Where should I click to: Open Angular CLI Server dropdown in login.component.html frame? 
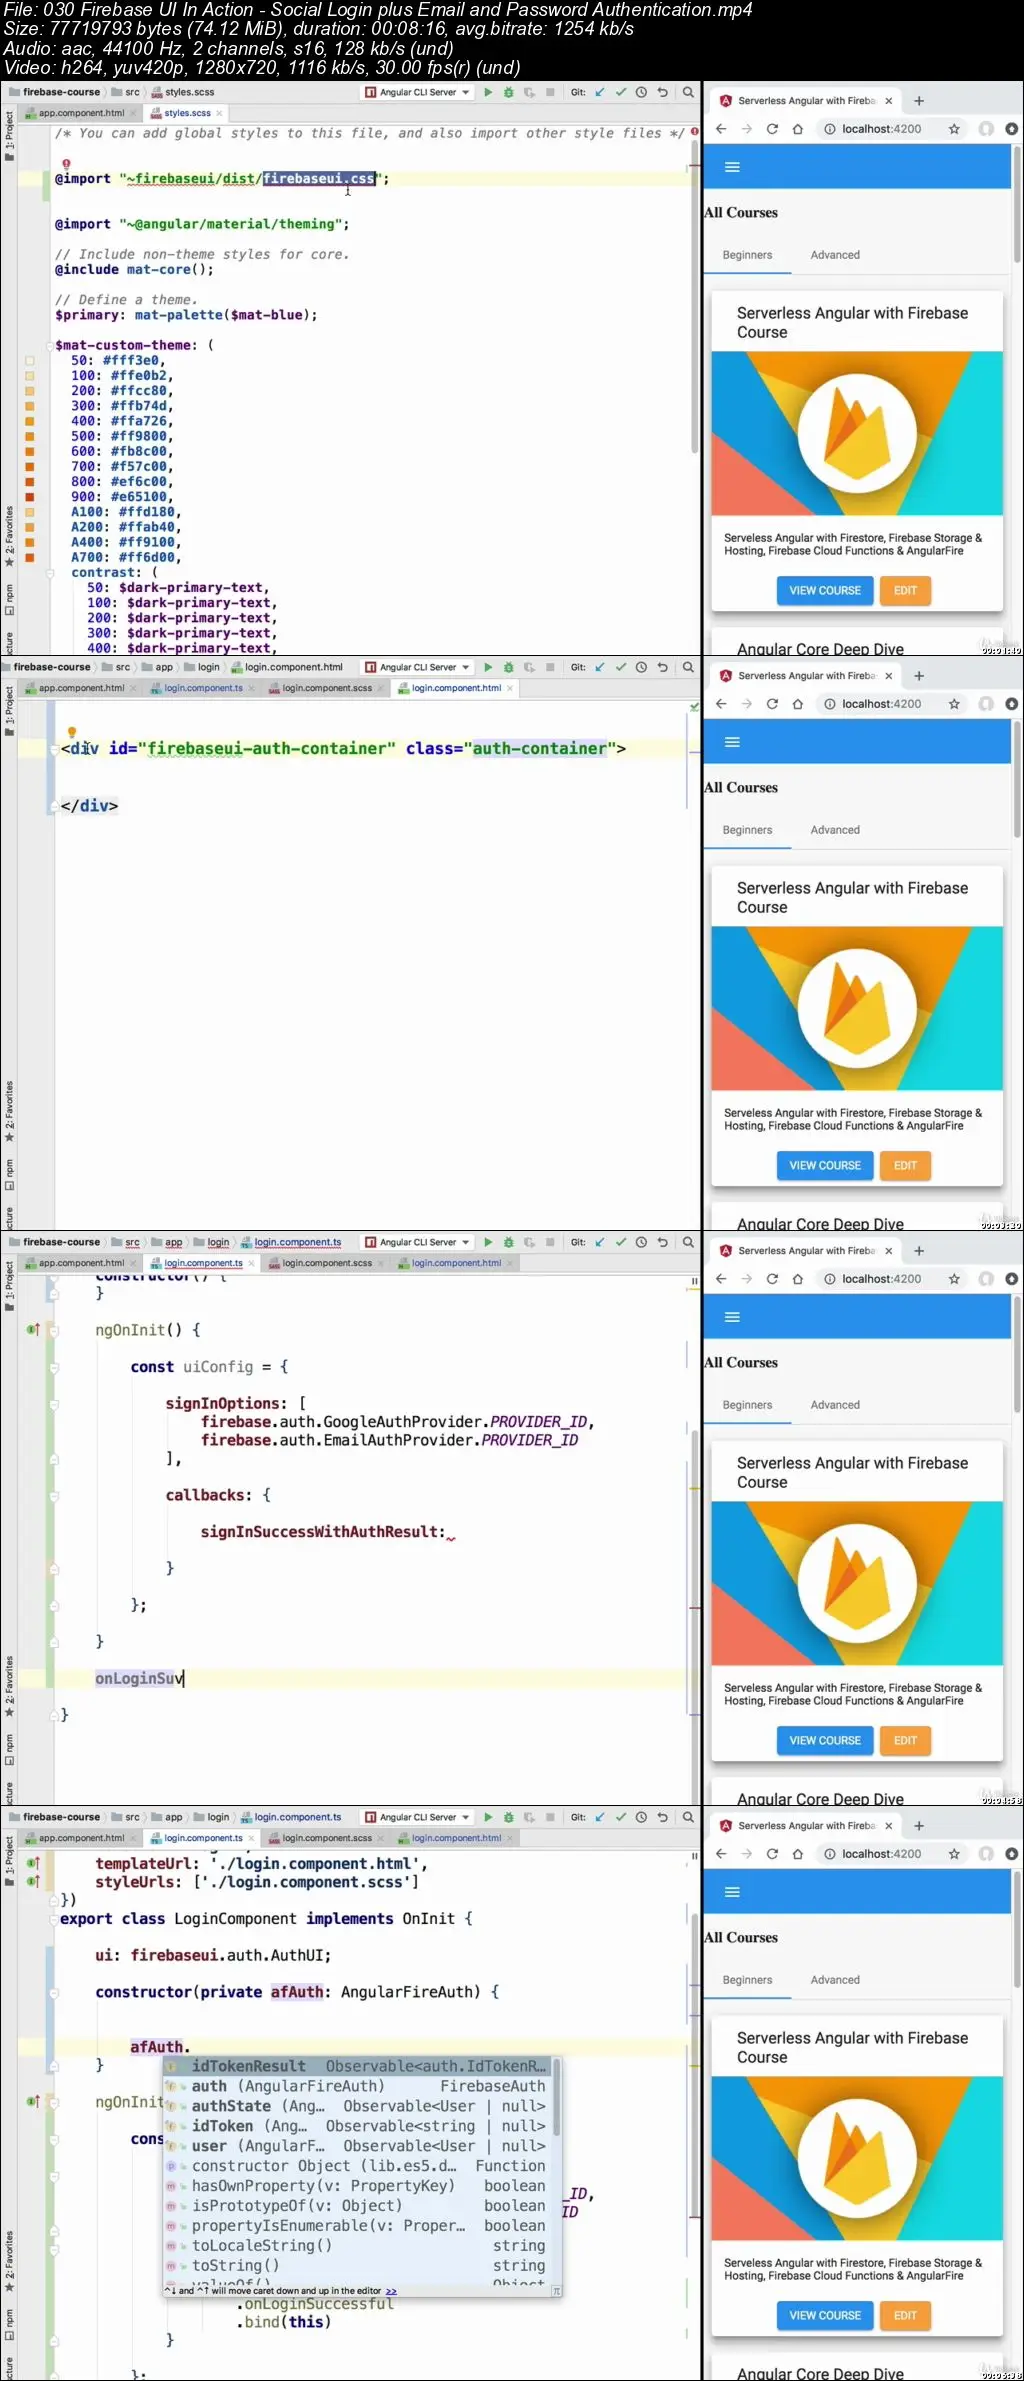417,667
